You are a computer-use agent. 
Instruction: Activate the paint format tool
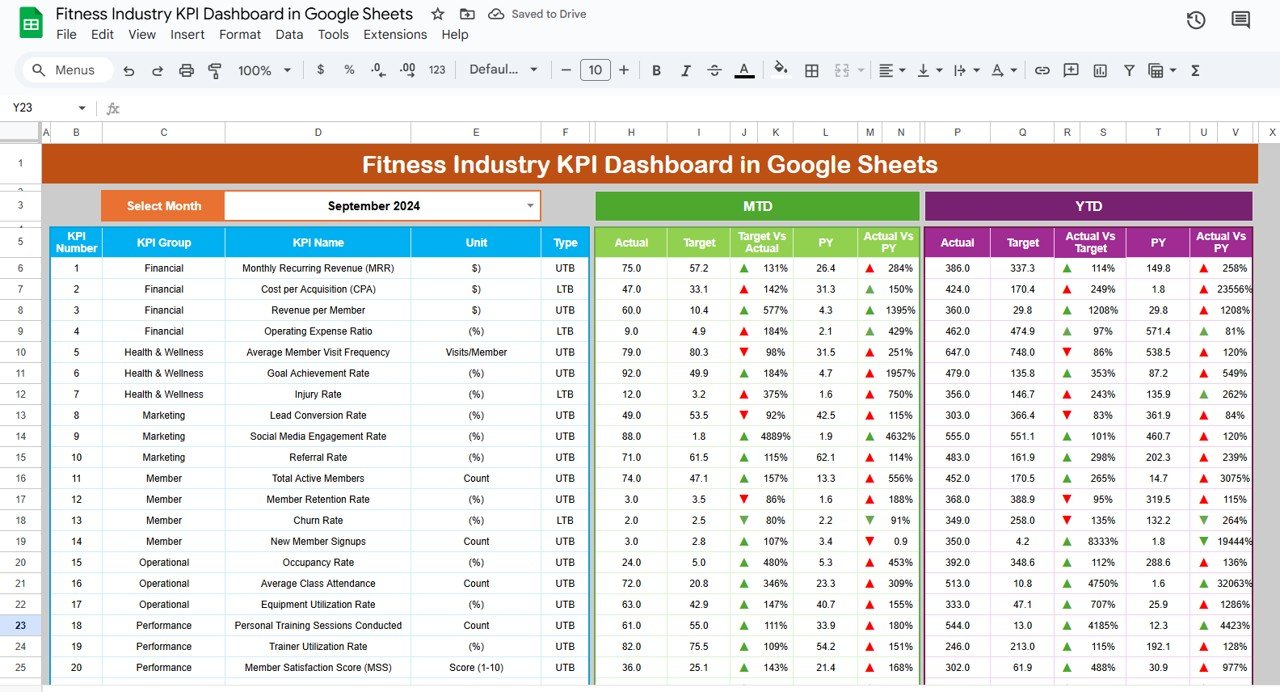214,70
